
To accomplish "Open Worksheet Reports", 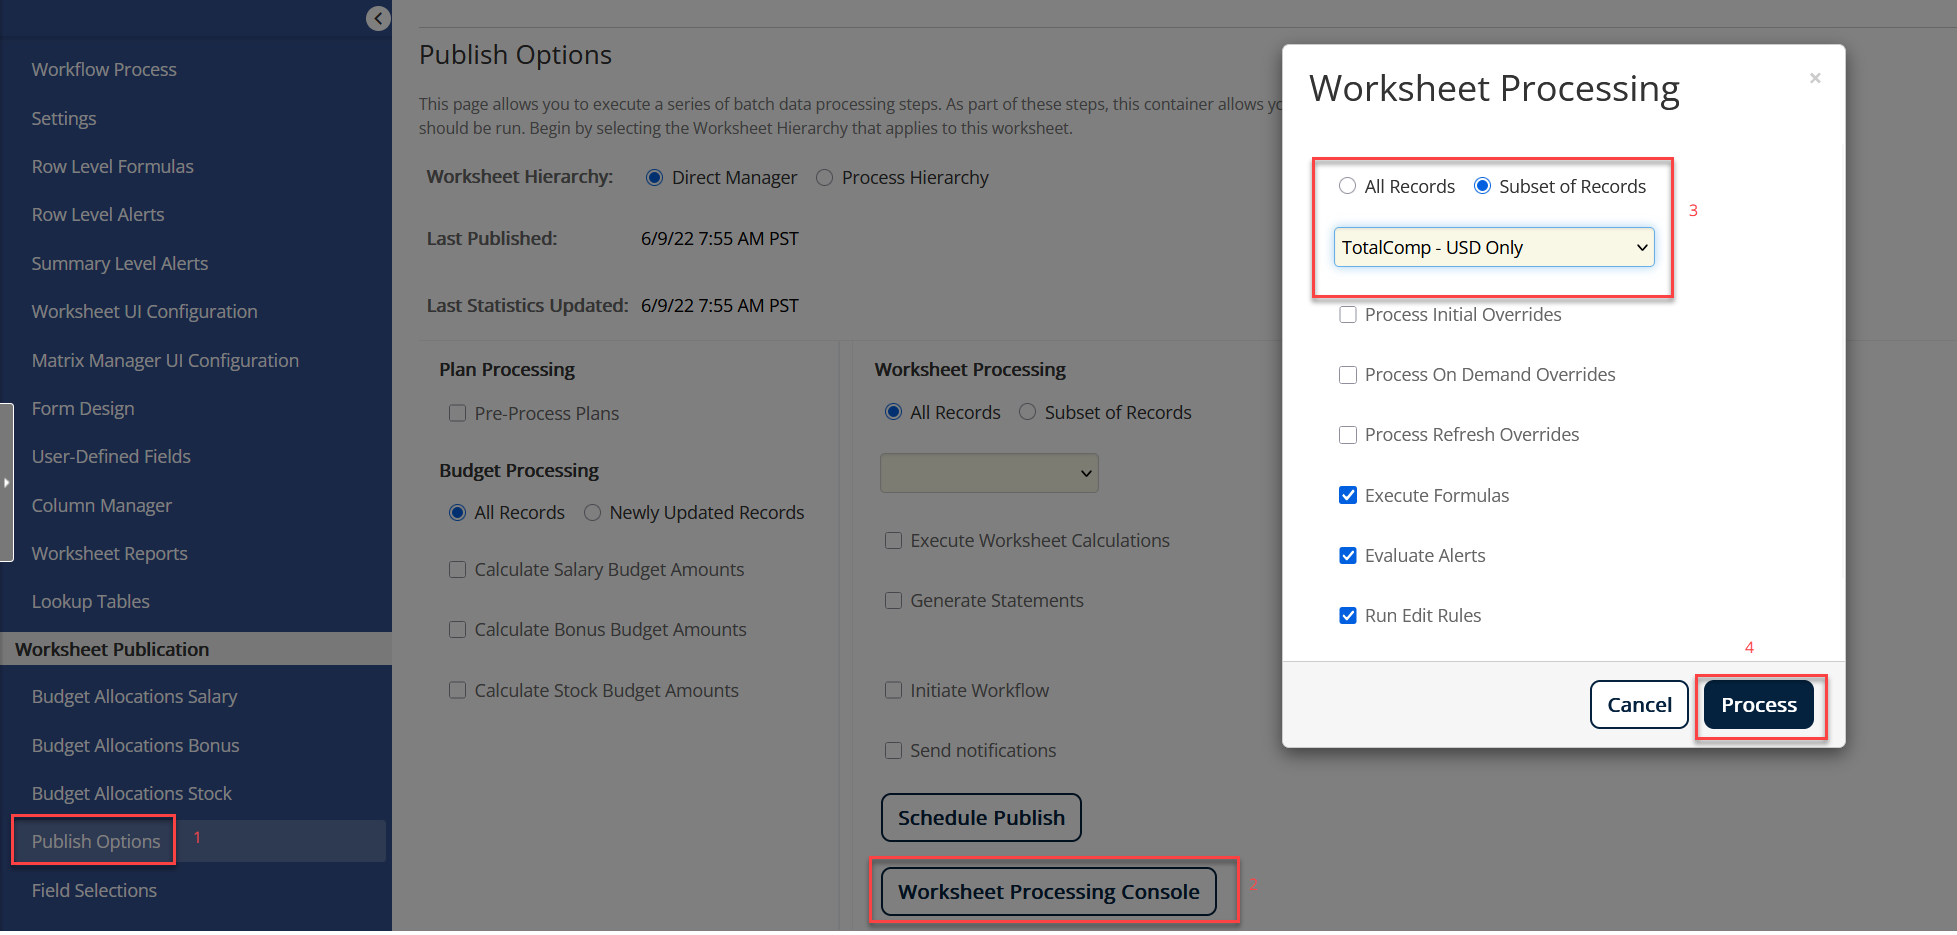I will click(110, 553).
